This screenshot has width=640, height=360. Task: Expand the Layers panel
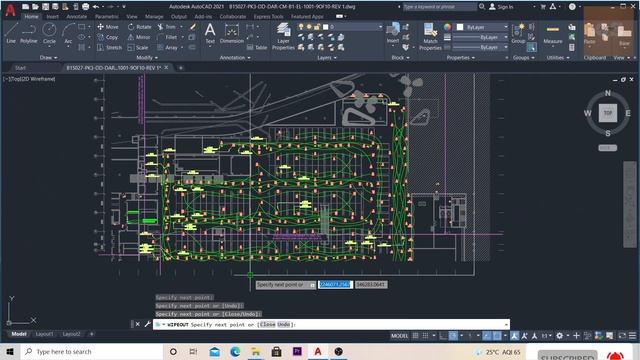pos(327,58)
